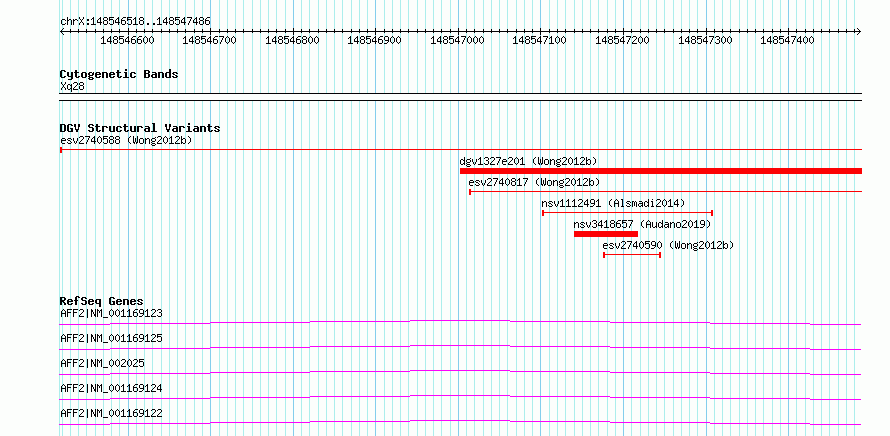Click the thick red nsv3418657 variant bar
Image resolution: width=890 pixels, height=436 pixels.
606,234
